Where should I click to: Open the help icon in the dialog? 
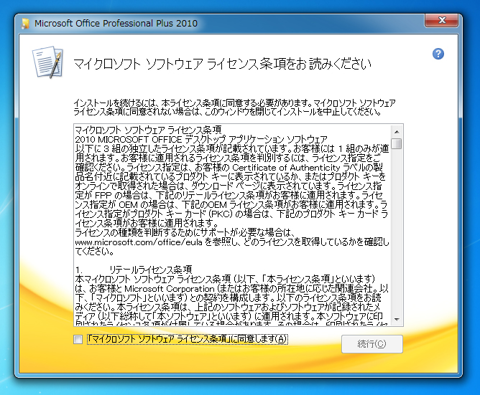(438, 54)
